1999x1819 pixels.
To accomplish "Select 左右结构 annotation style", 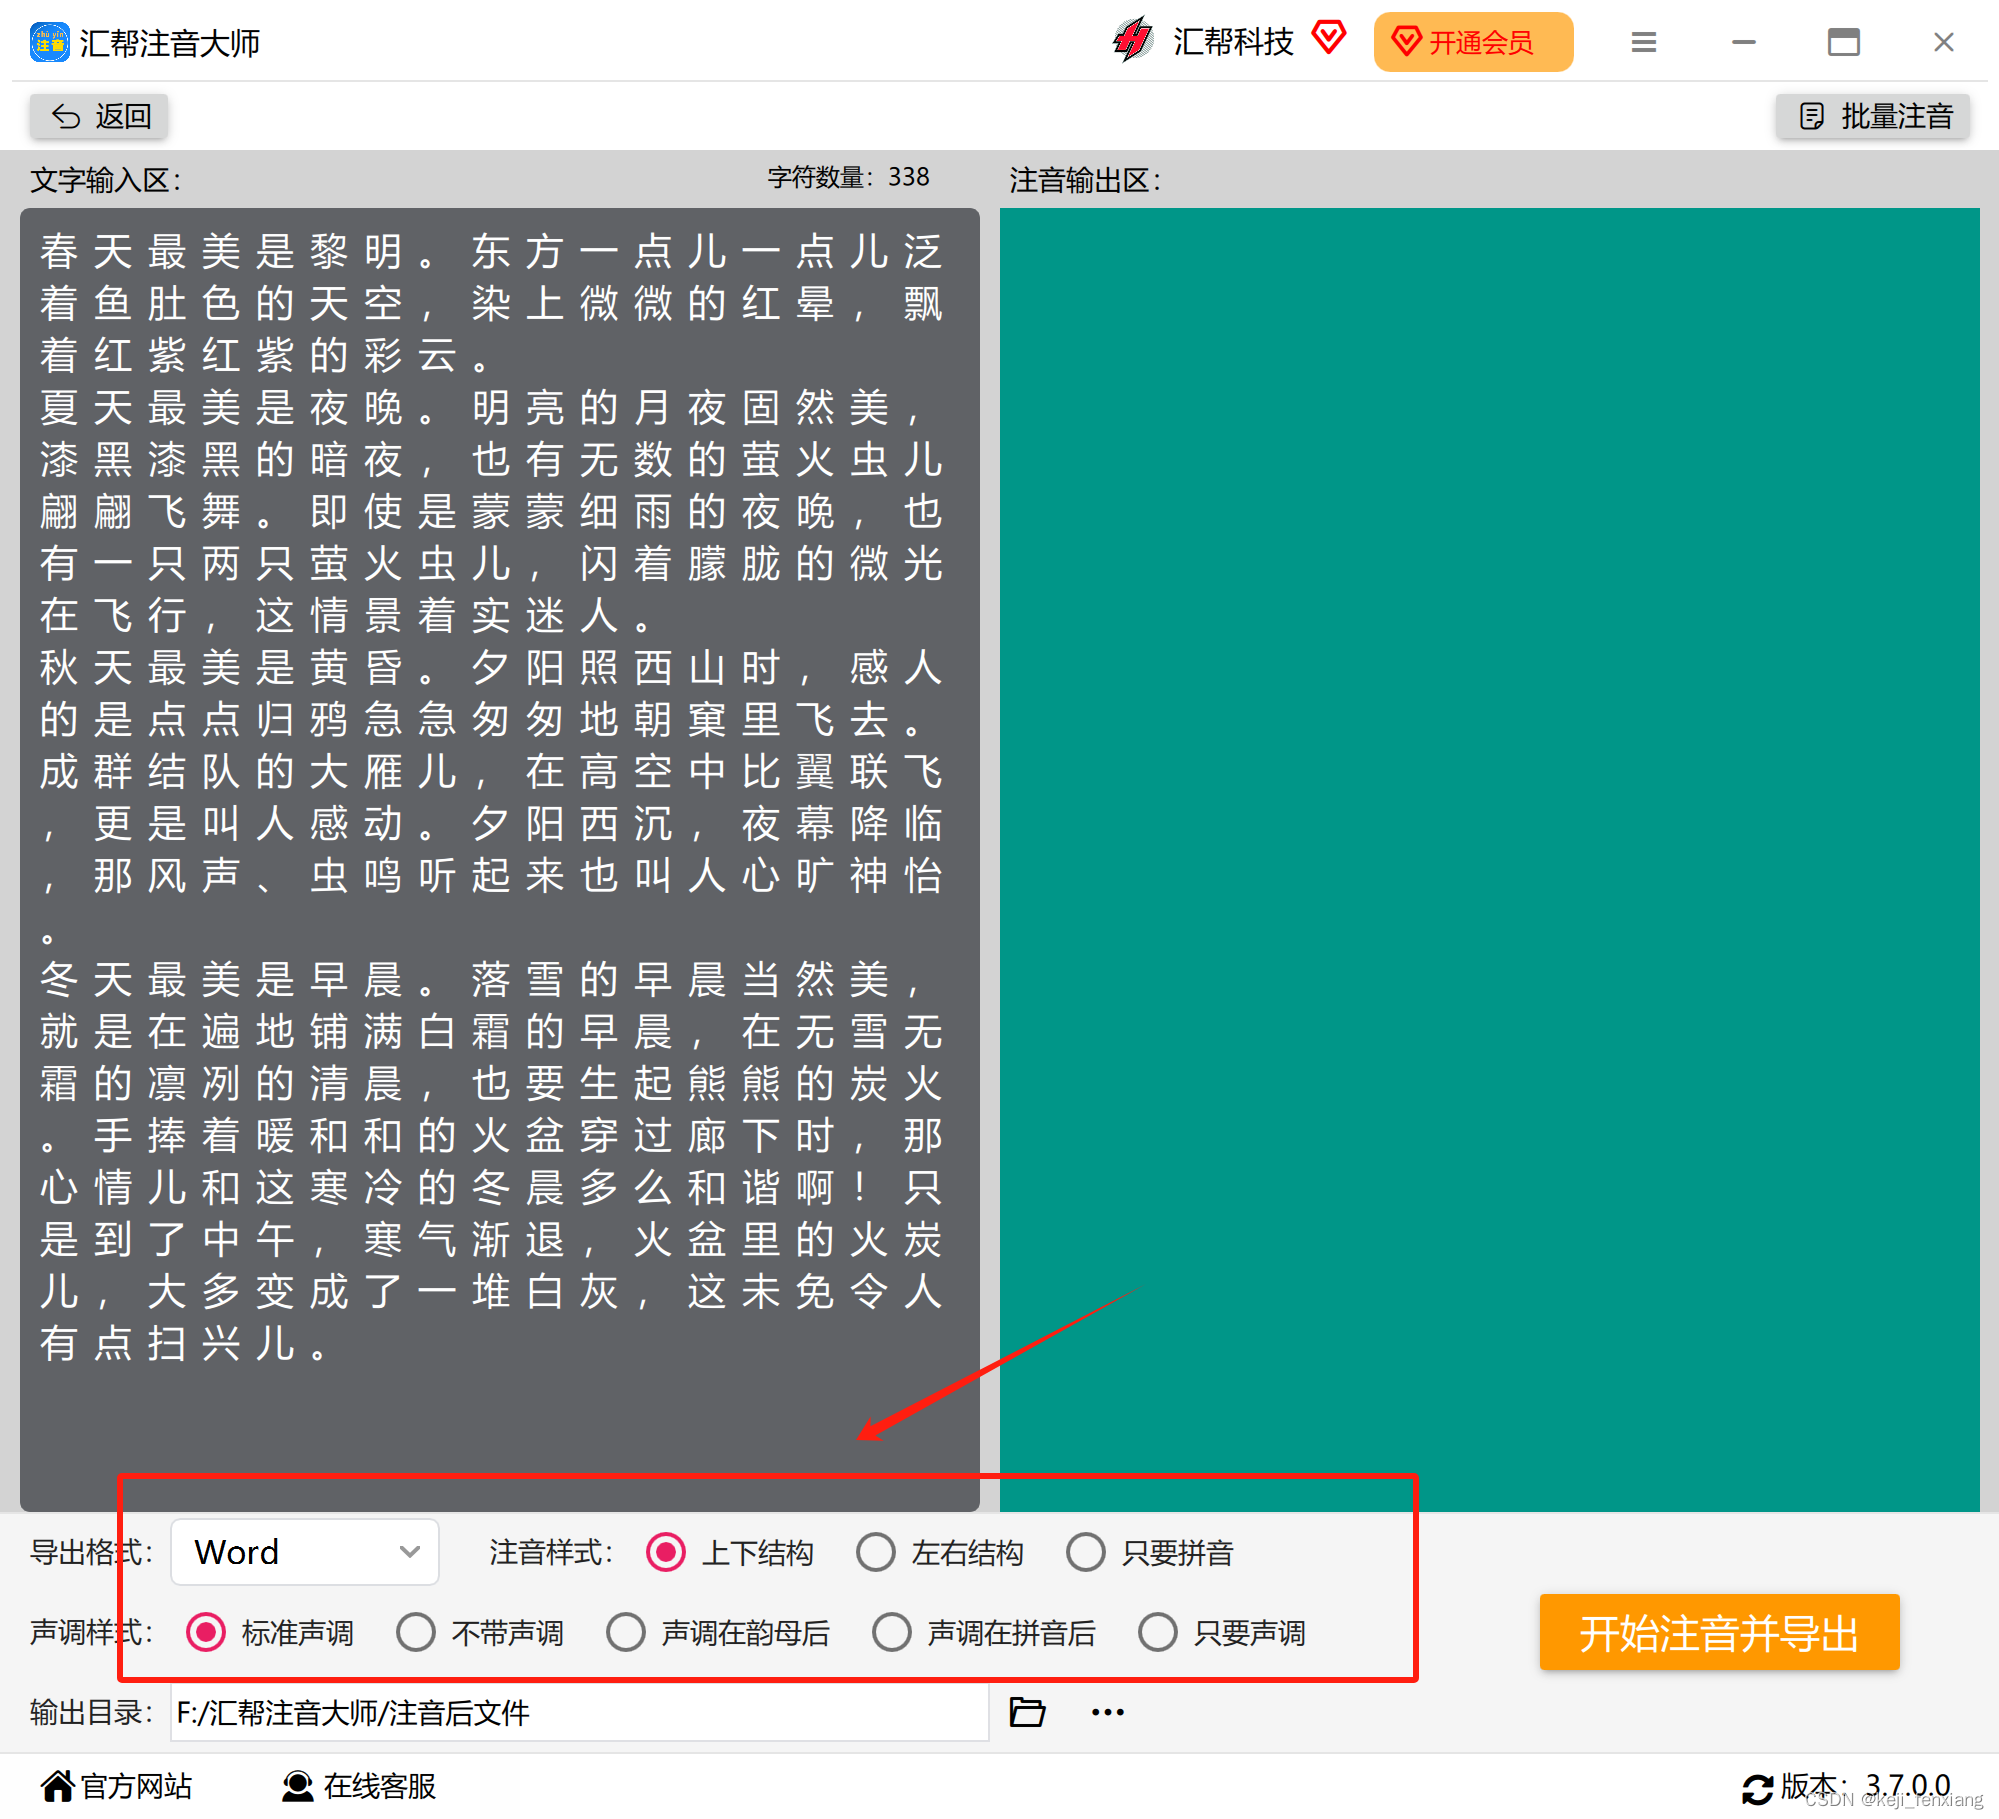I will (877, 1552).
